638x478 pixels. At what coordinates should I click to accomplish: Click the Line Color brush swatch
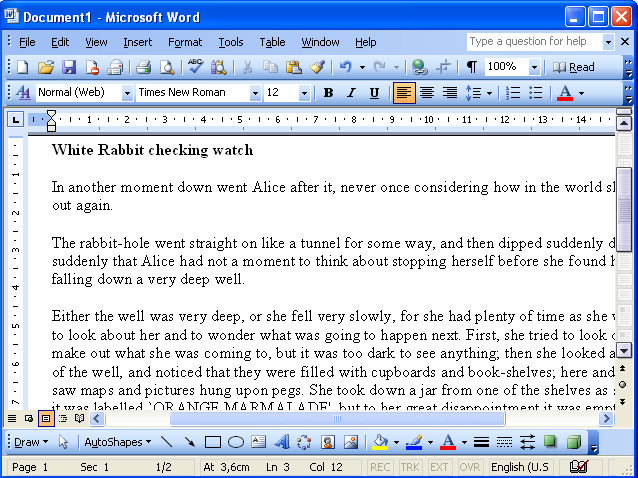[414, 442]
